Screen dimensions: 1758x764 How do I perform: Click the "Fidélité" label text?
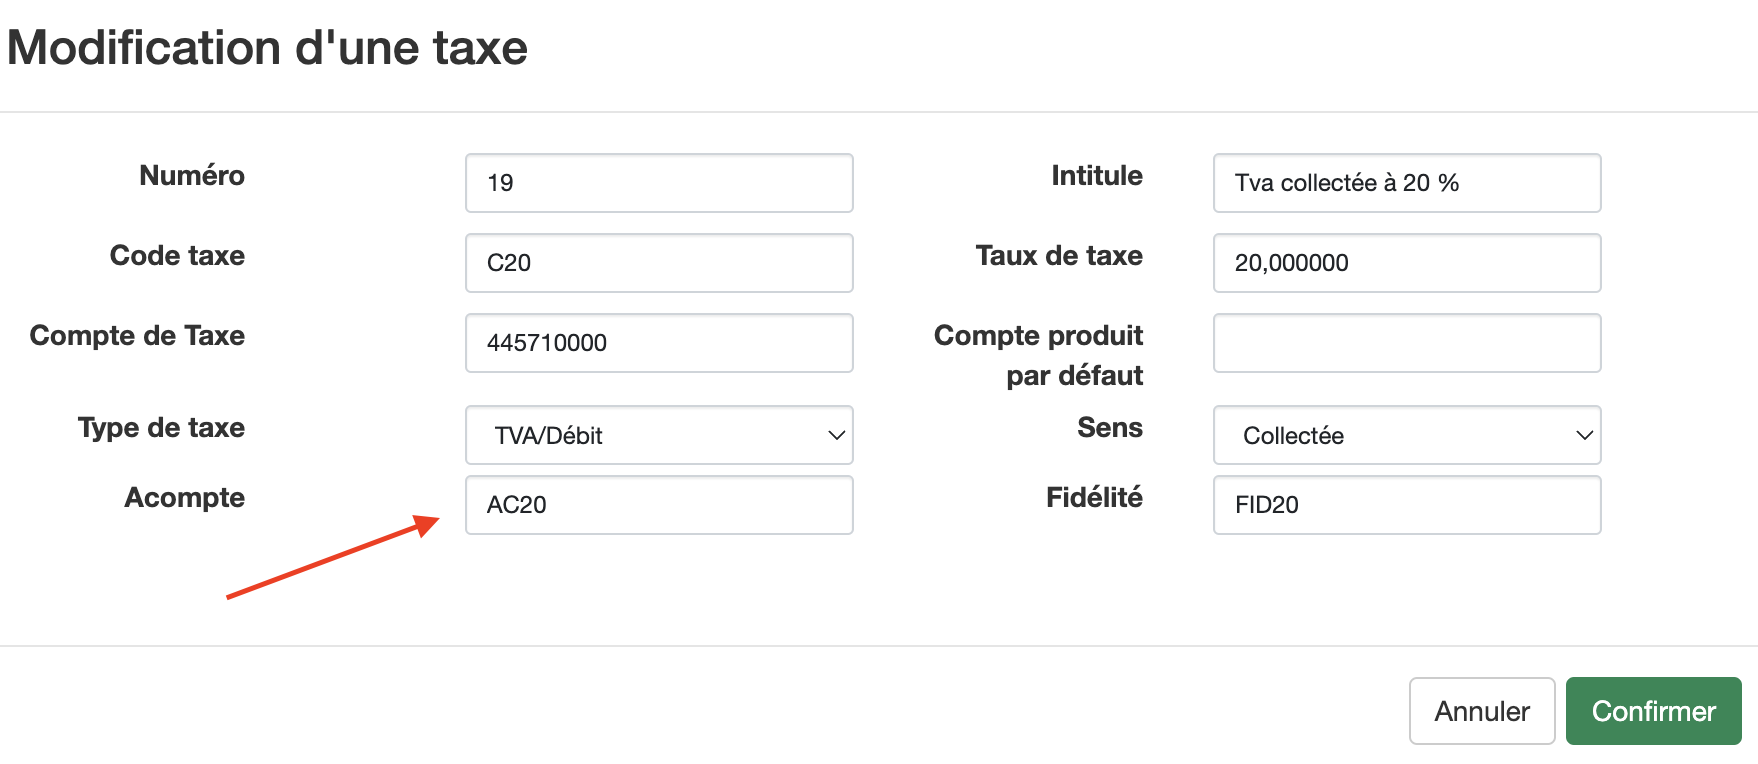[1094, 498]
